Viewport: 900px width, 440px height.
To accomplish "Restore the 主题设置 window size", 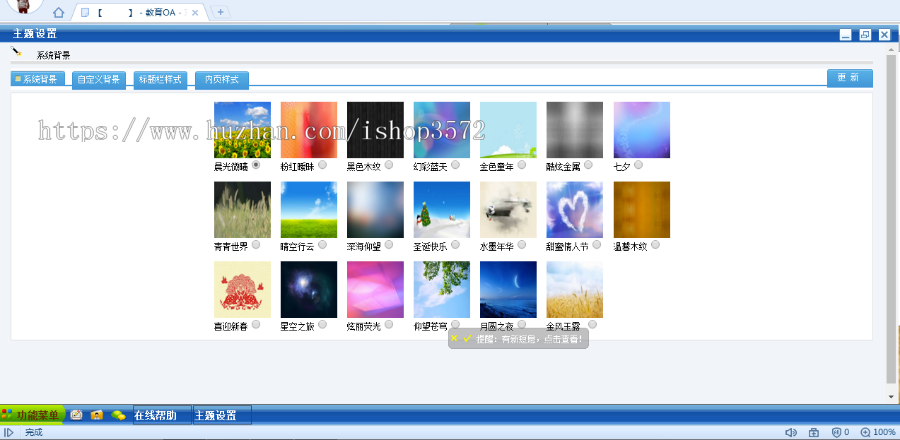I will [x=865, y=34].
